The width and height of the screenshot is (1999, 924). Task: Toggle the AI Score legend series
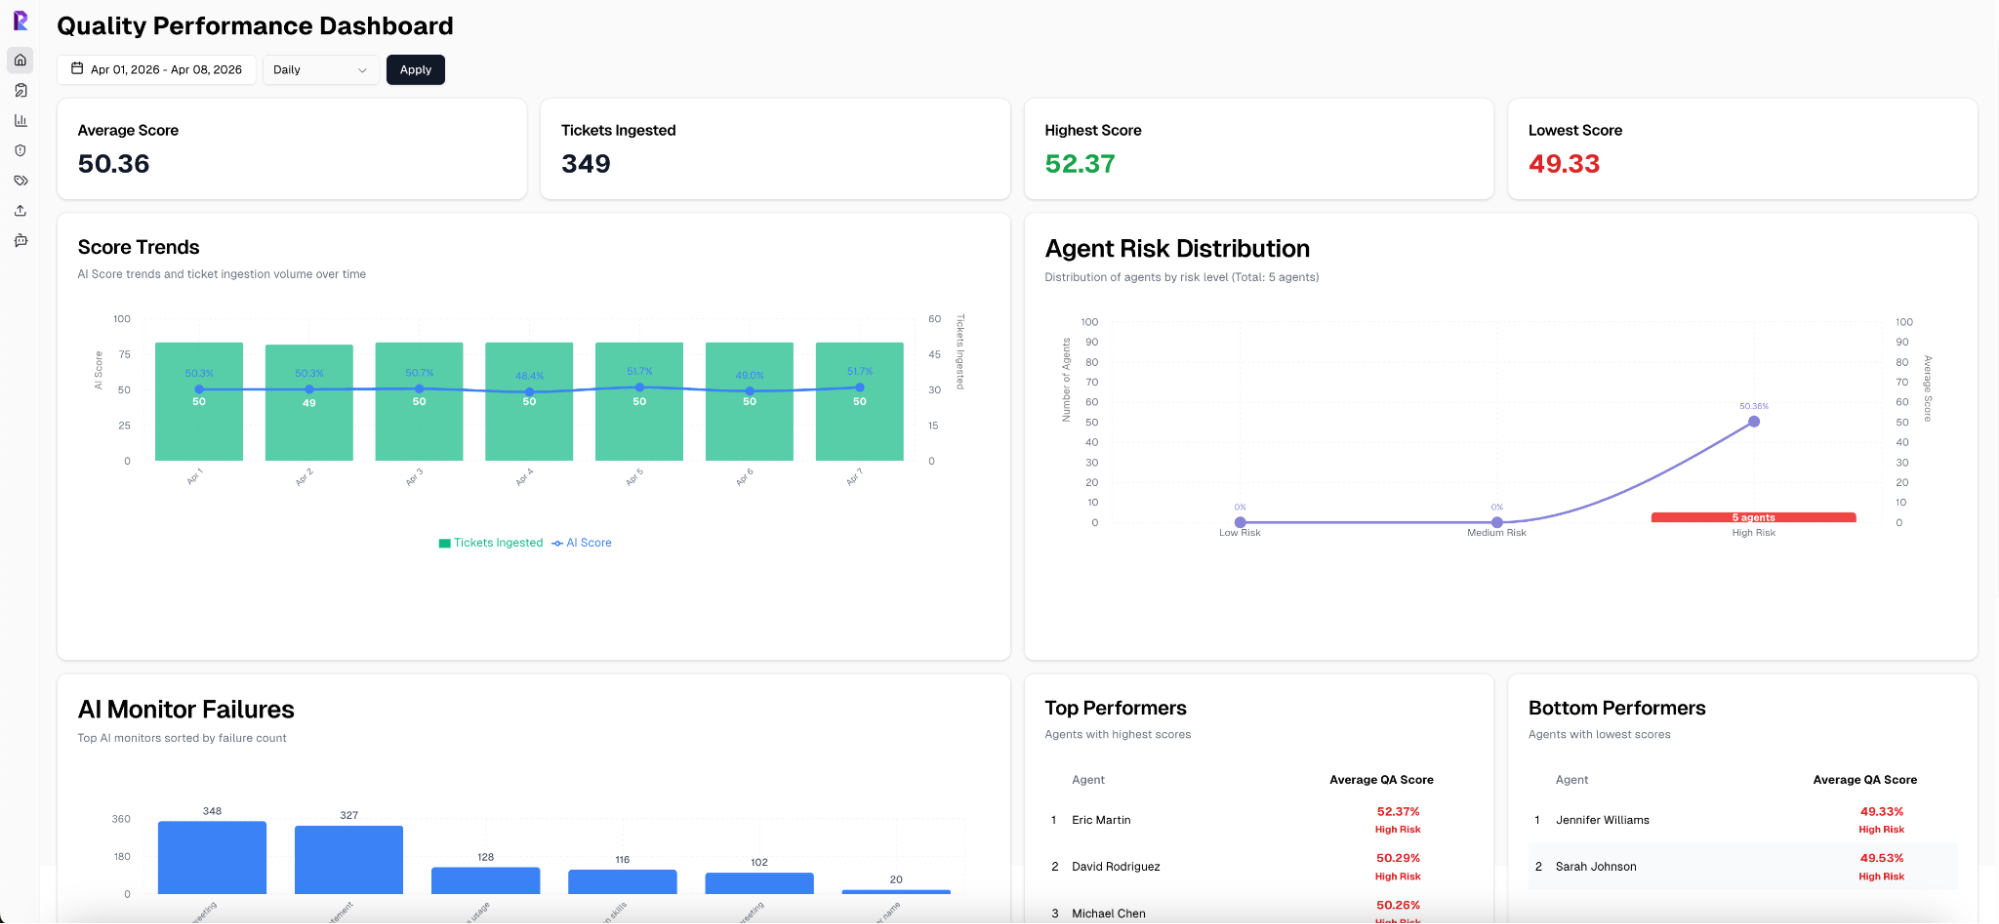[x=582, y=543]
